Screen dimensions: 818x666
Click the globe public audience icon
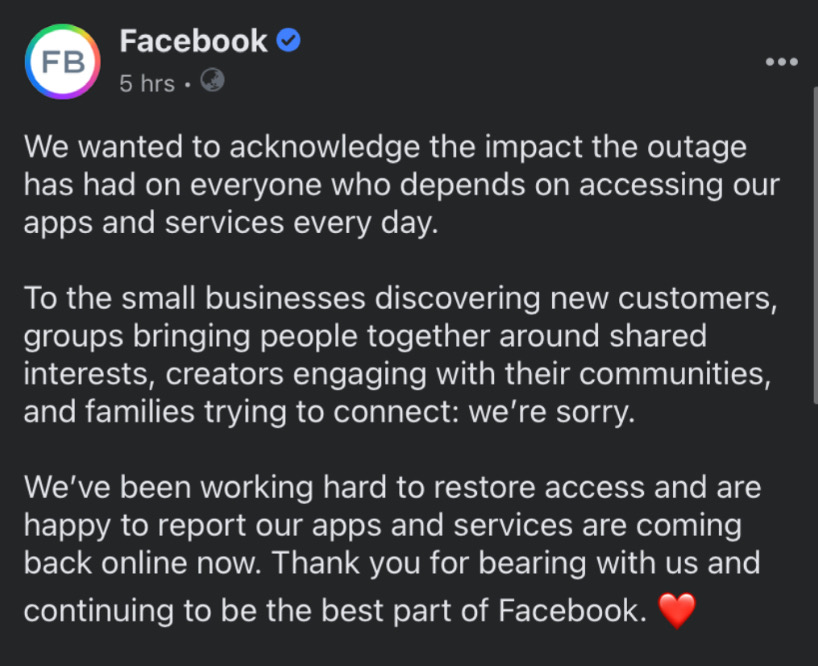click(x=212, y=80)
